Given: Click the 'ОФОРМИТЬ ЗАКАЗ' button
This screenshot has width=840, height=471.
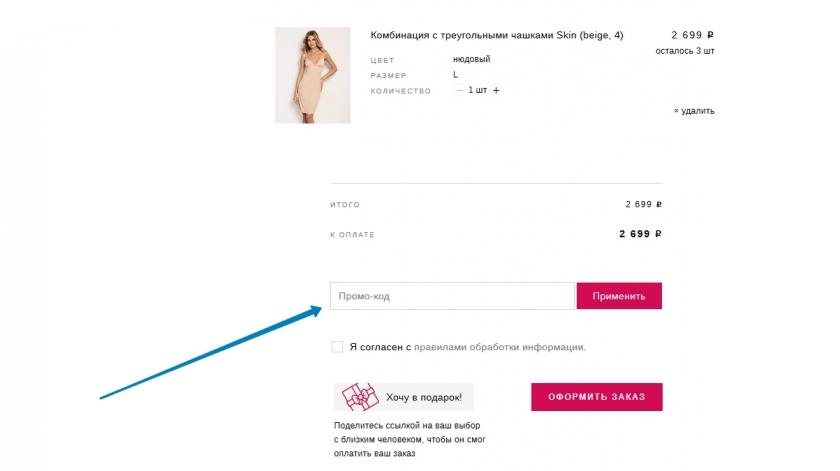Looking at the screenshot, I should (596, 397).
